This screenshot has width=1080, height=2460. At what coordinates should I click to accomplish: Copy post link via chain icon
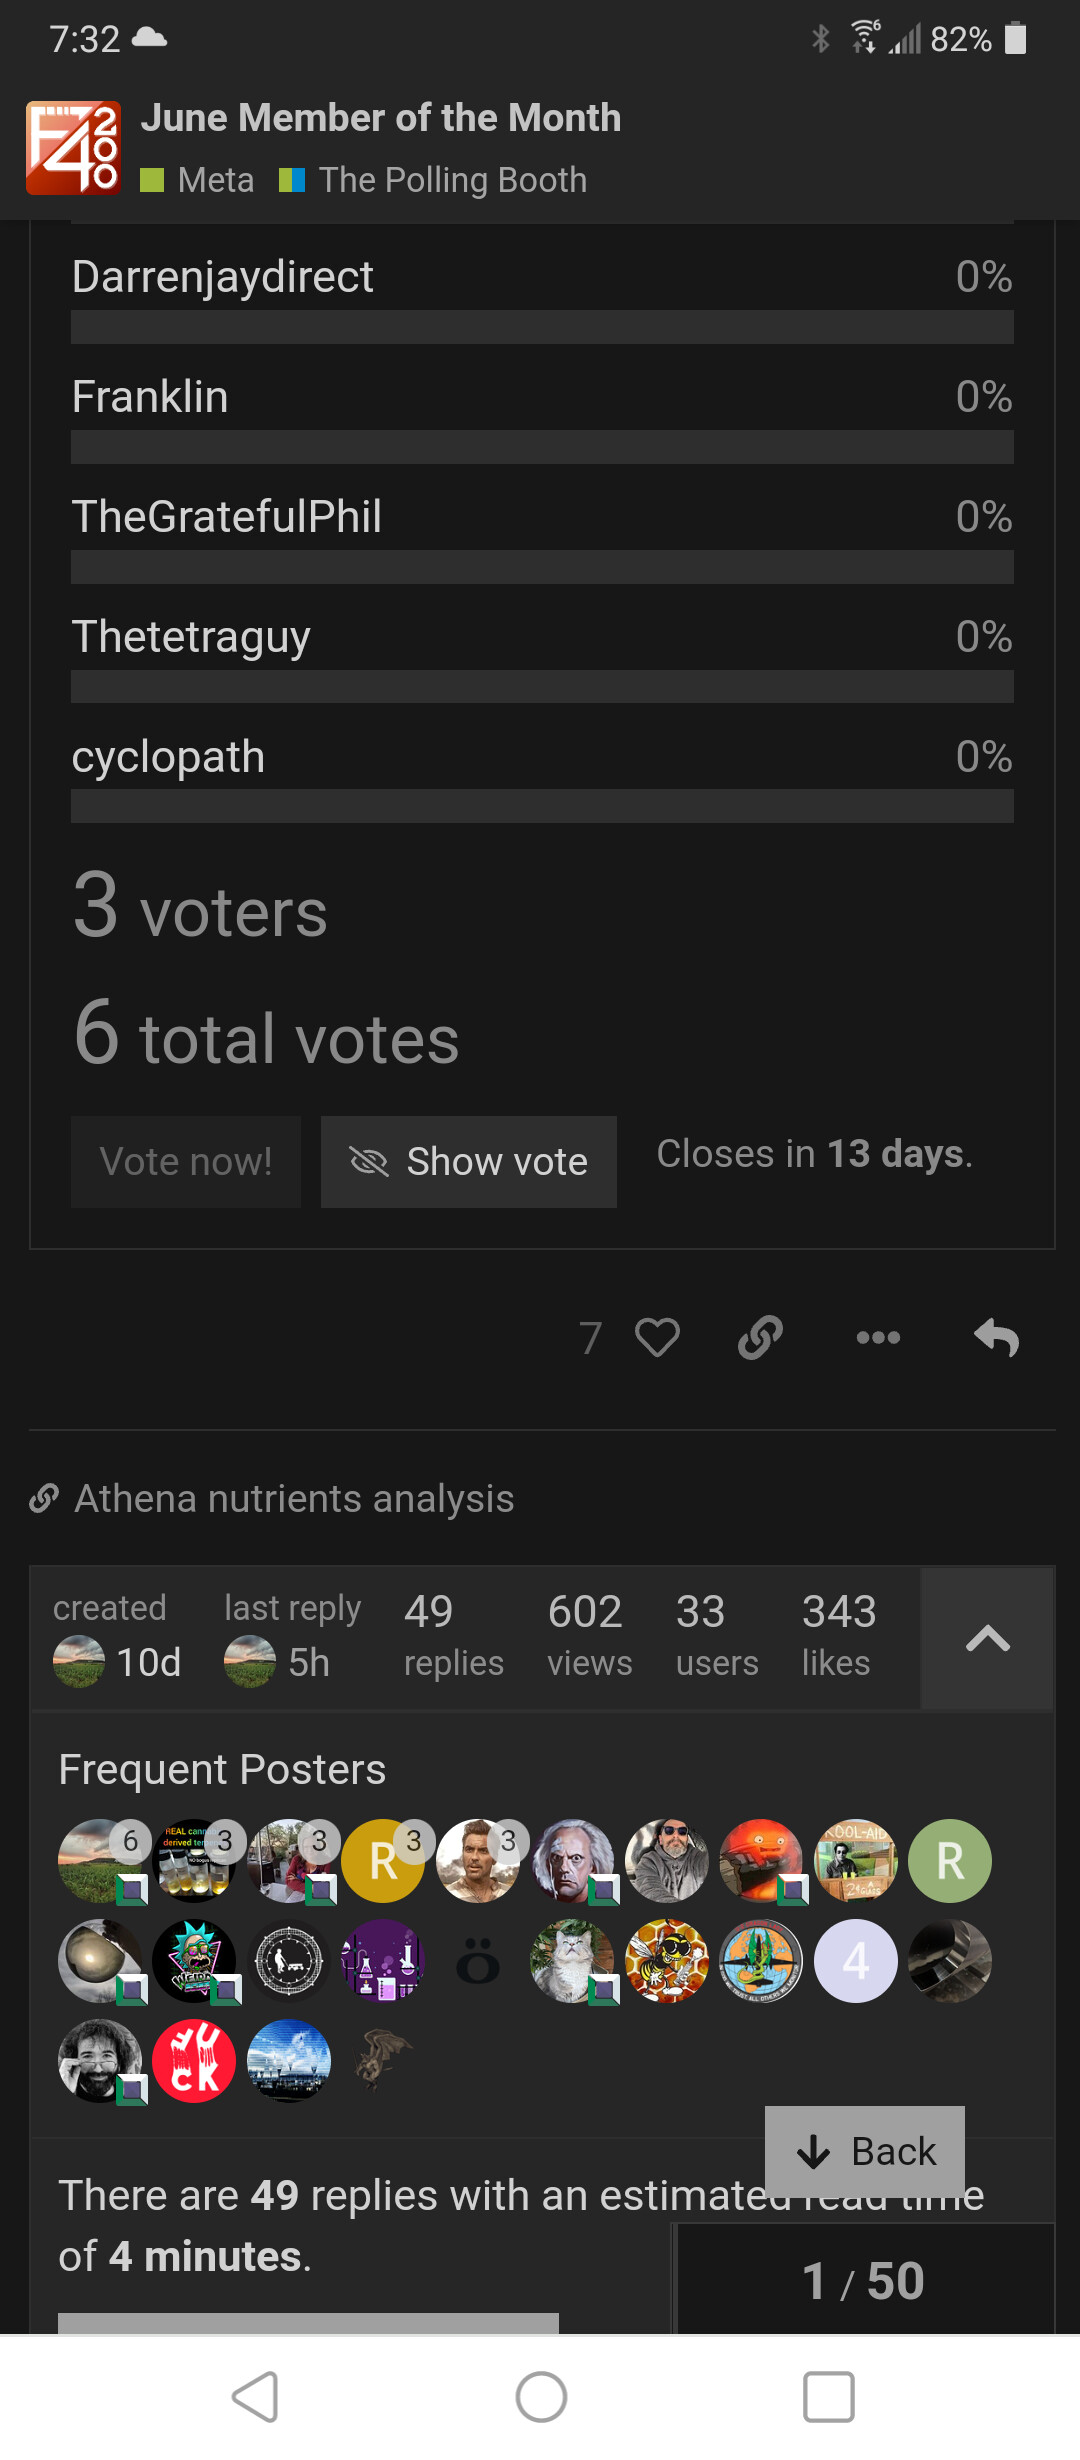[x=760, y=1338]
